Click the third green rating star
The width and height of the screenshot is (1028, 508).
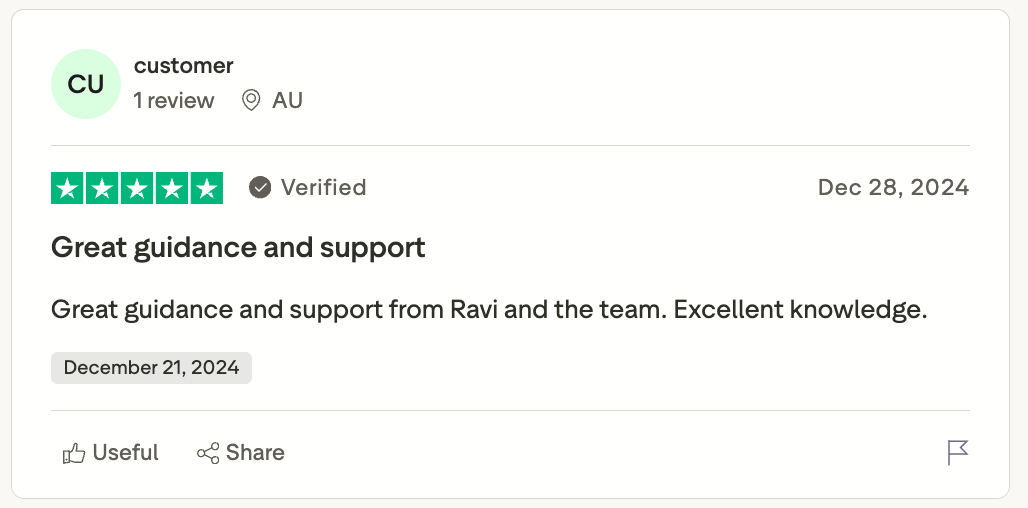pyautogui.click(x=137, y=188)
